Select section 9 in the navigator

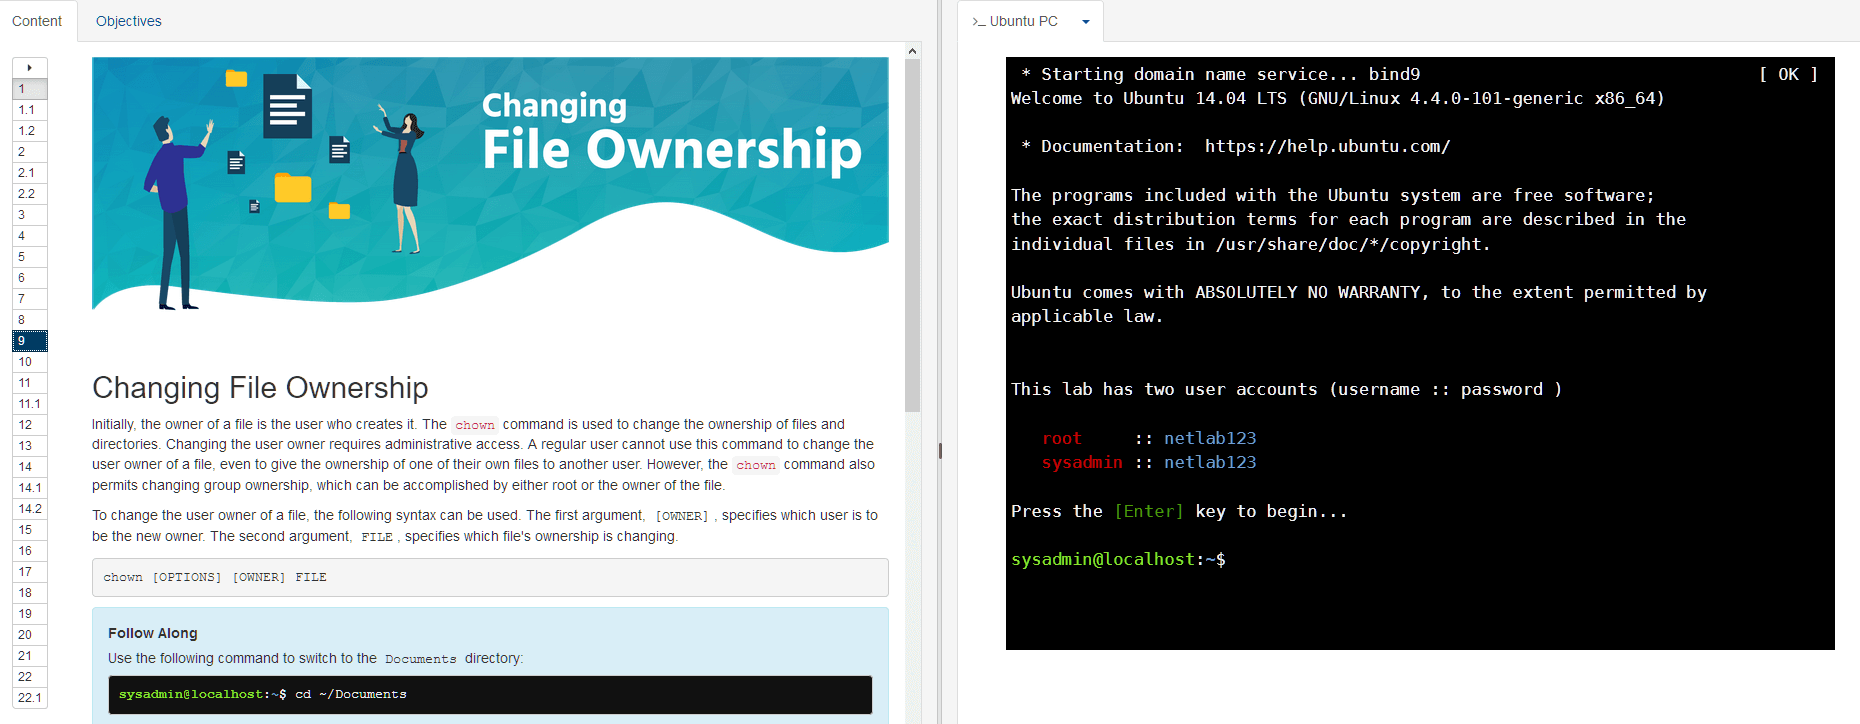pos(30,341)
